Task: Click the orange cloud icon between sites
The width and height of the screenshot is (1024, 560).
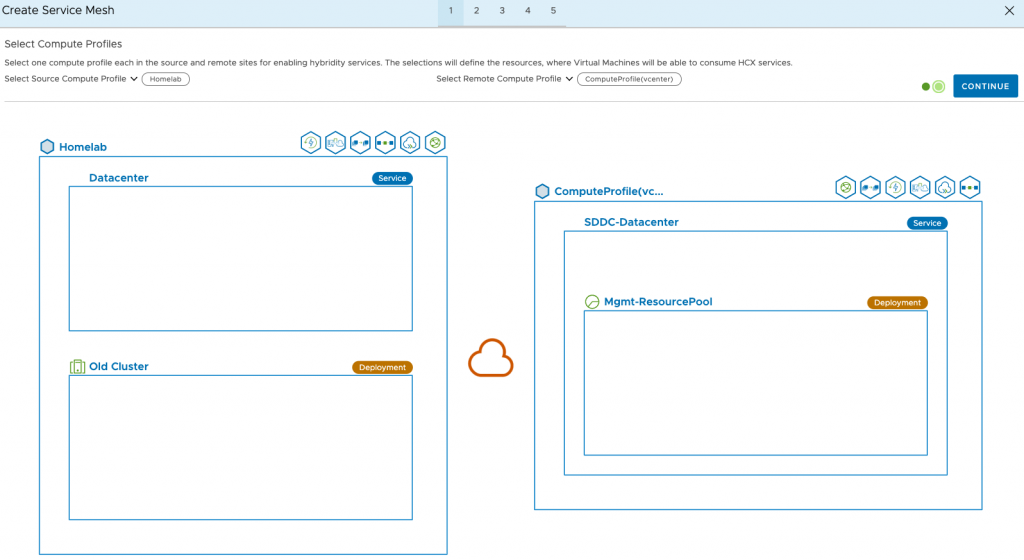Action: [x=490, y=358]
